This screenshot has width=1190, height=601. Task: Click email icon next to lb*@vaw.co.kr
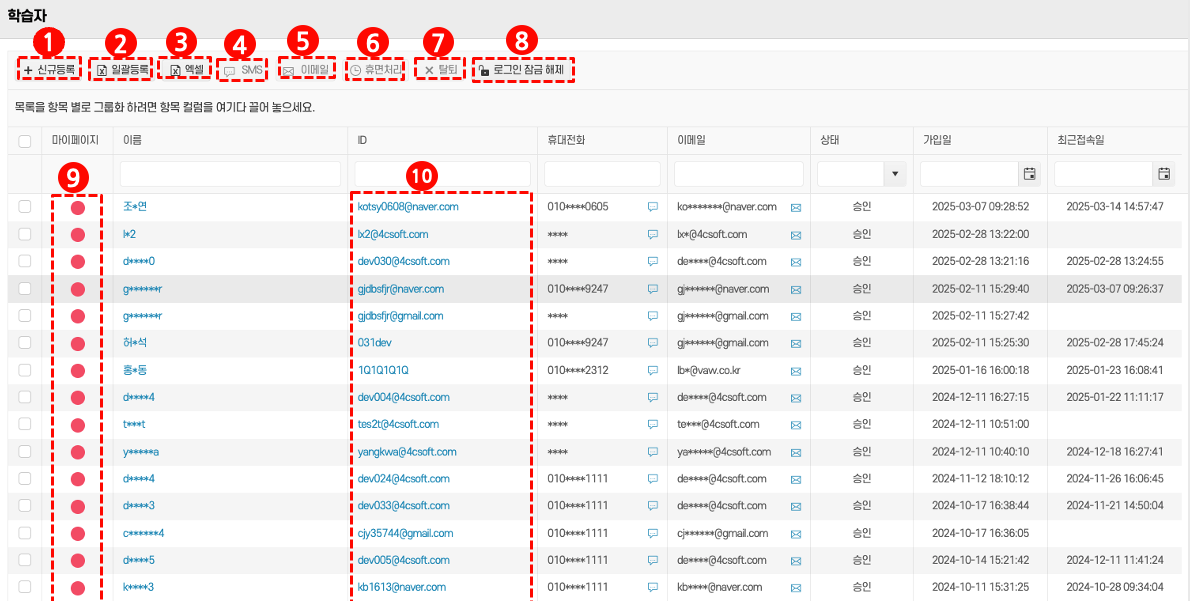click(796, 370)
